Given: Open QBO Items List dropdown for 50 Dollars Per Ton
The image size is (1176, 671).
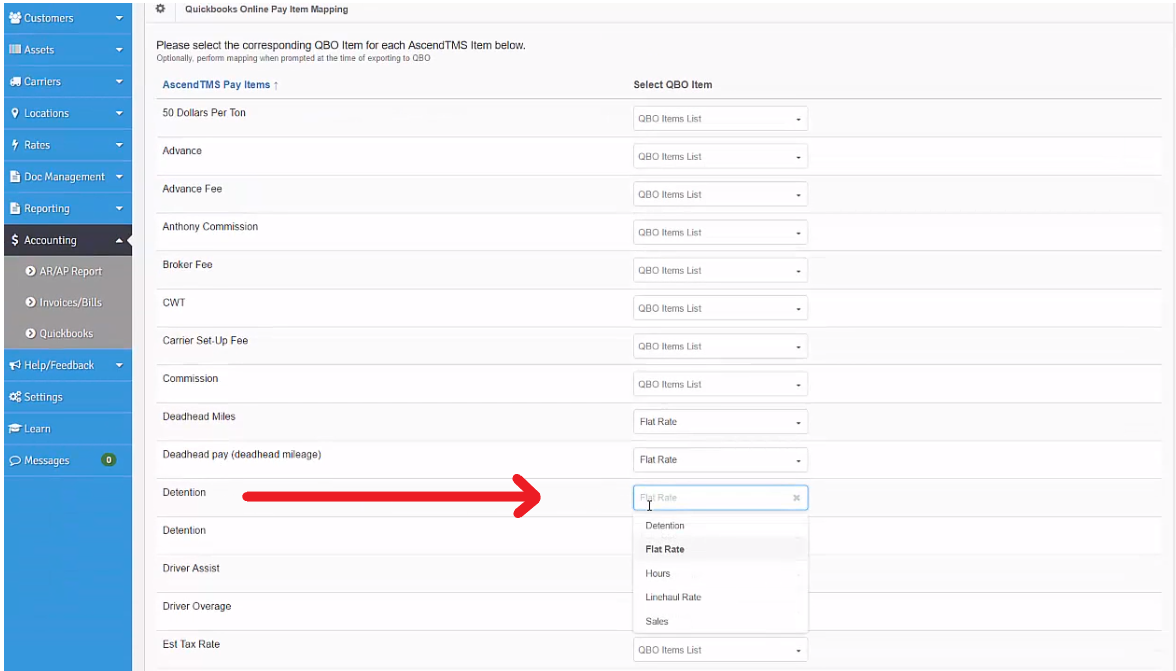Looking at the screenshot, I should coord(720,118).
